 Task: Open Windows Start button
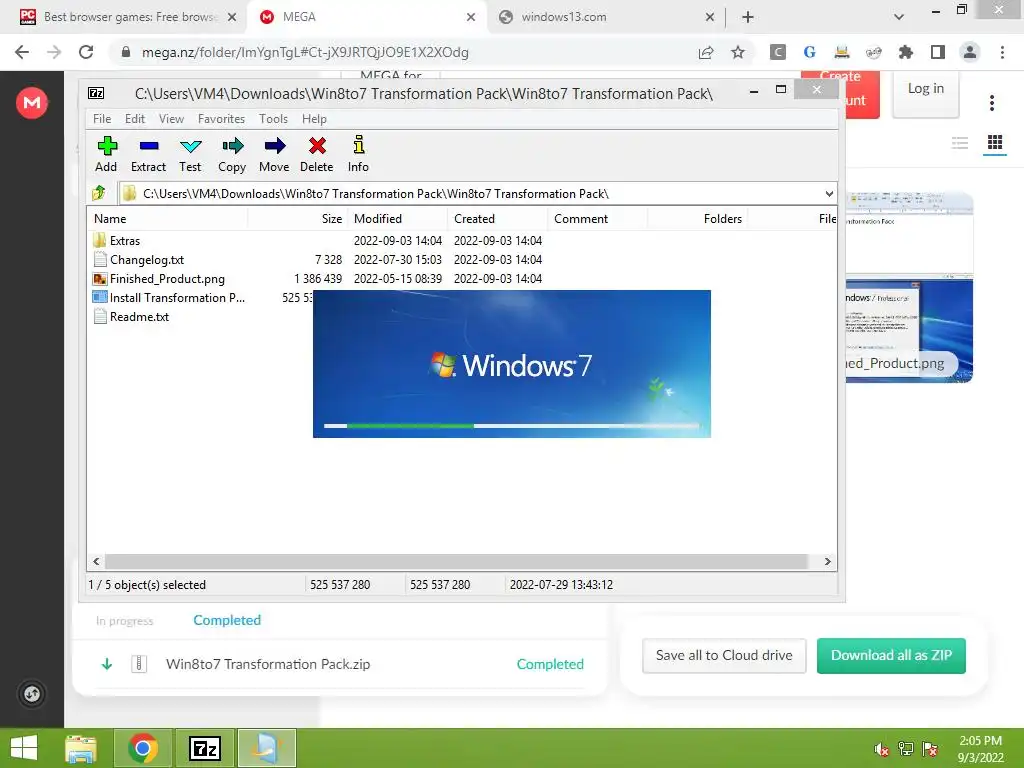24,748
